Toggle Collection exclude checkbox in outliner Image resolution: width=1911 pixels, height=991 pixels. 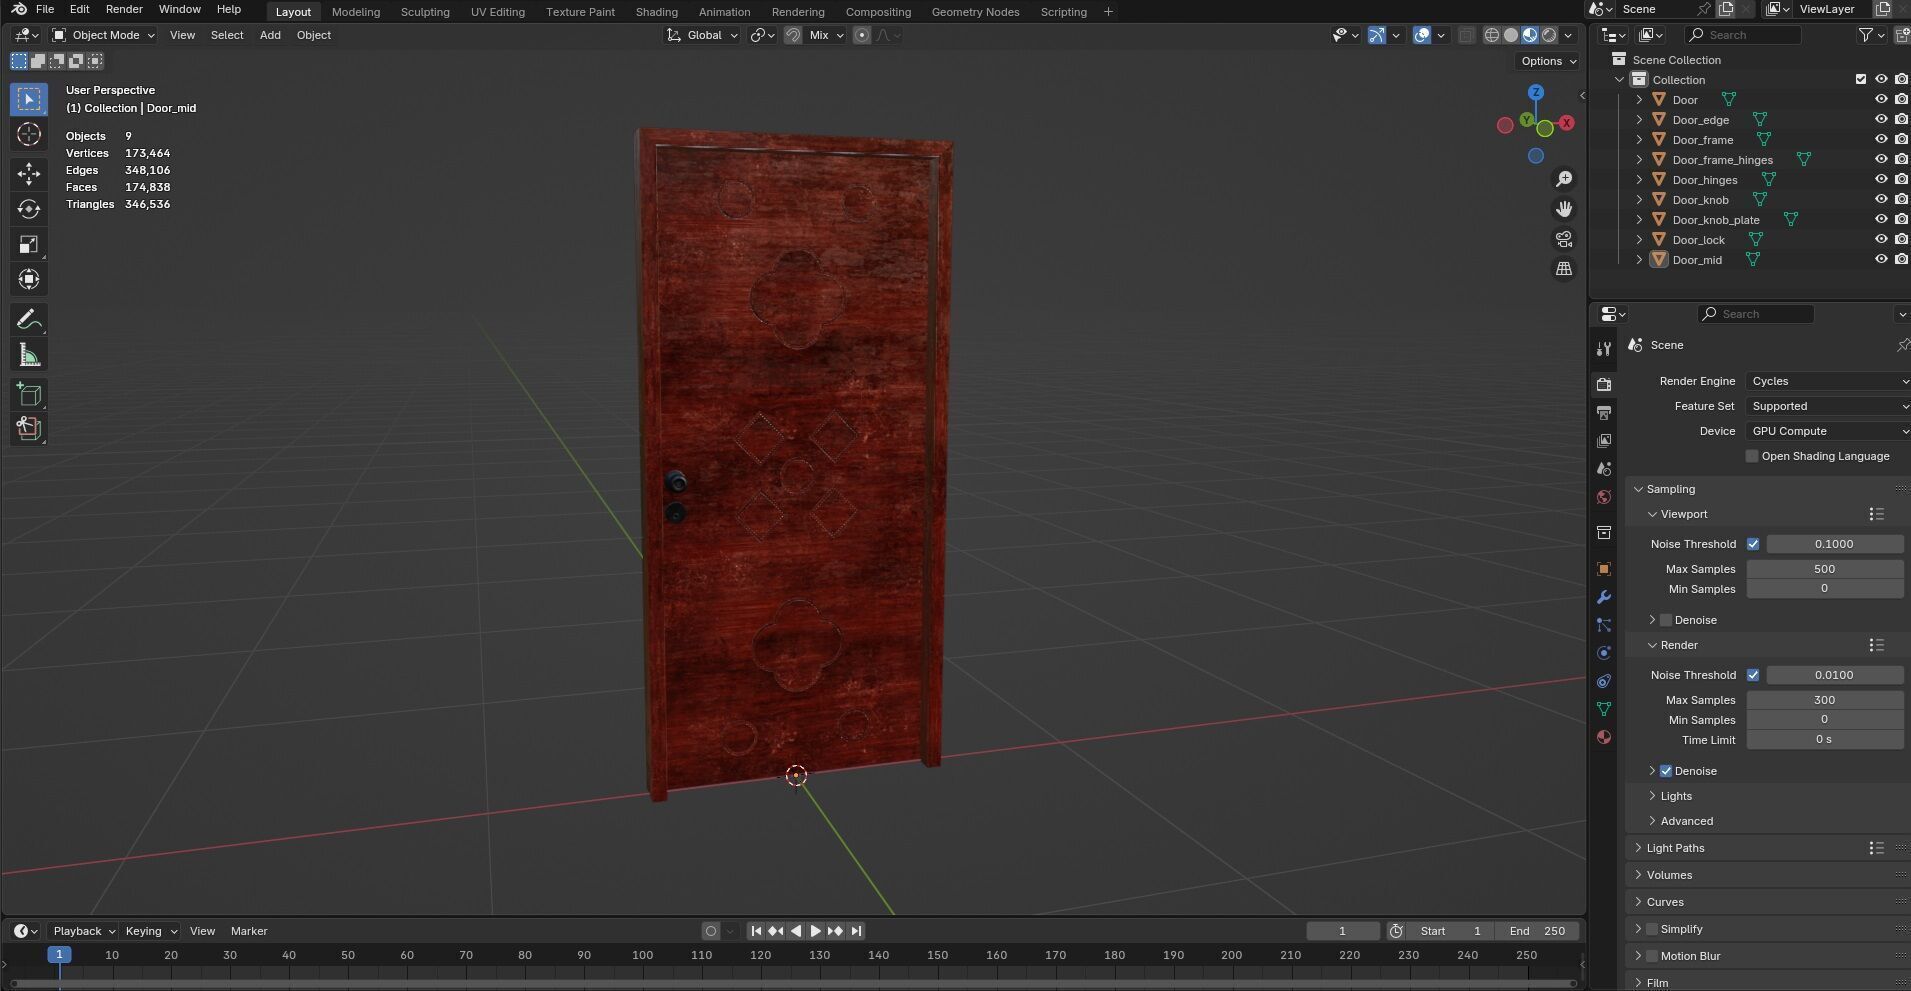[1861, 80]
